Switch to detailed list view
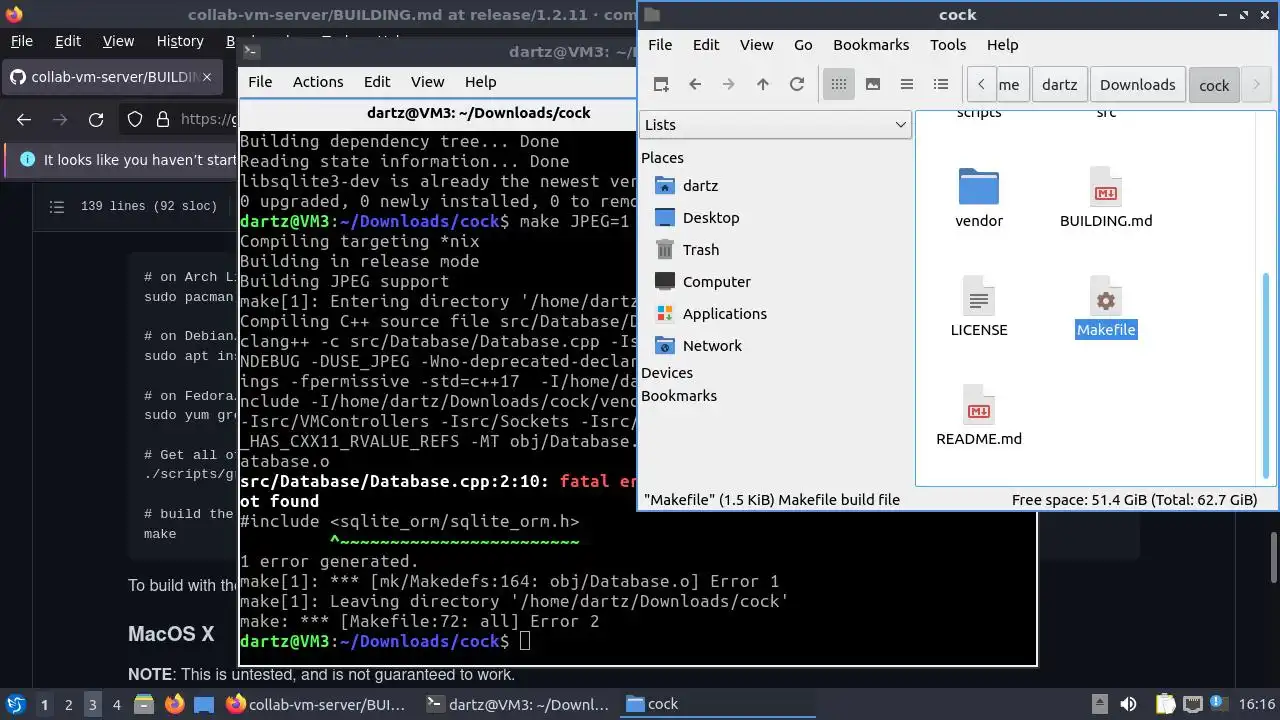The width and height of the screenshot is (1280, 720). click(941, 84)
